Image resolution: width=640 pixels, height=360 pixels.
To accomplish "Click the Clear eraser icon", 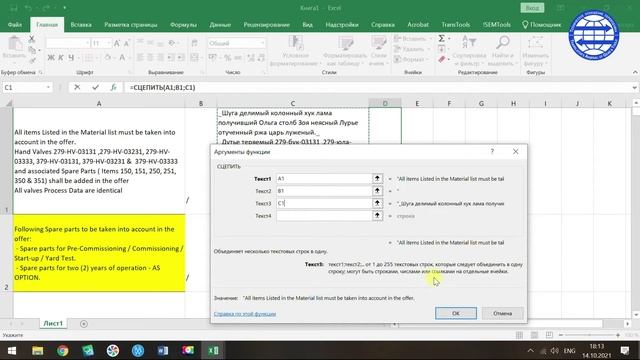I will [x=442, y=60].
